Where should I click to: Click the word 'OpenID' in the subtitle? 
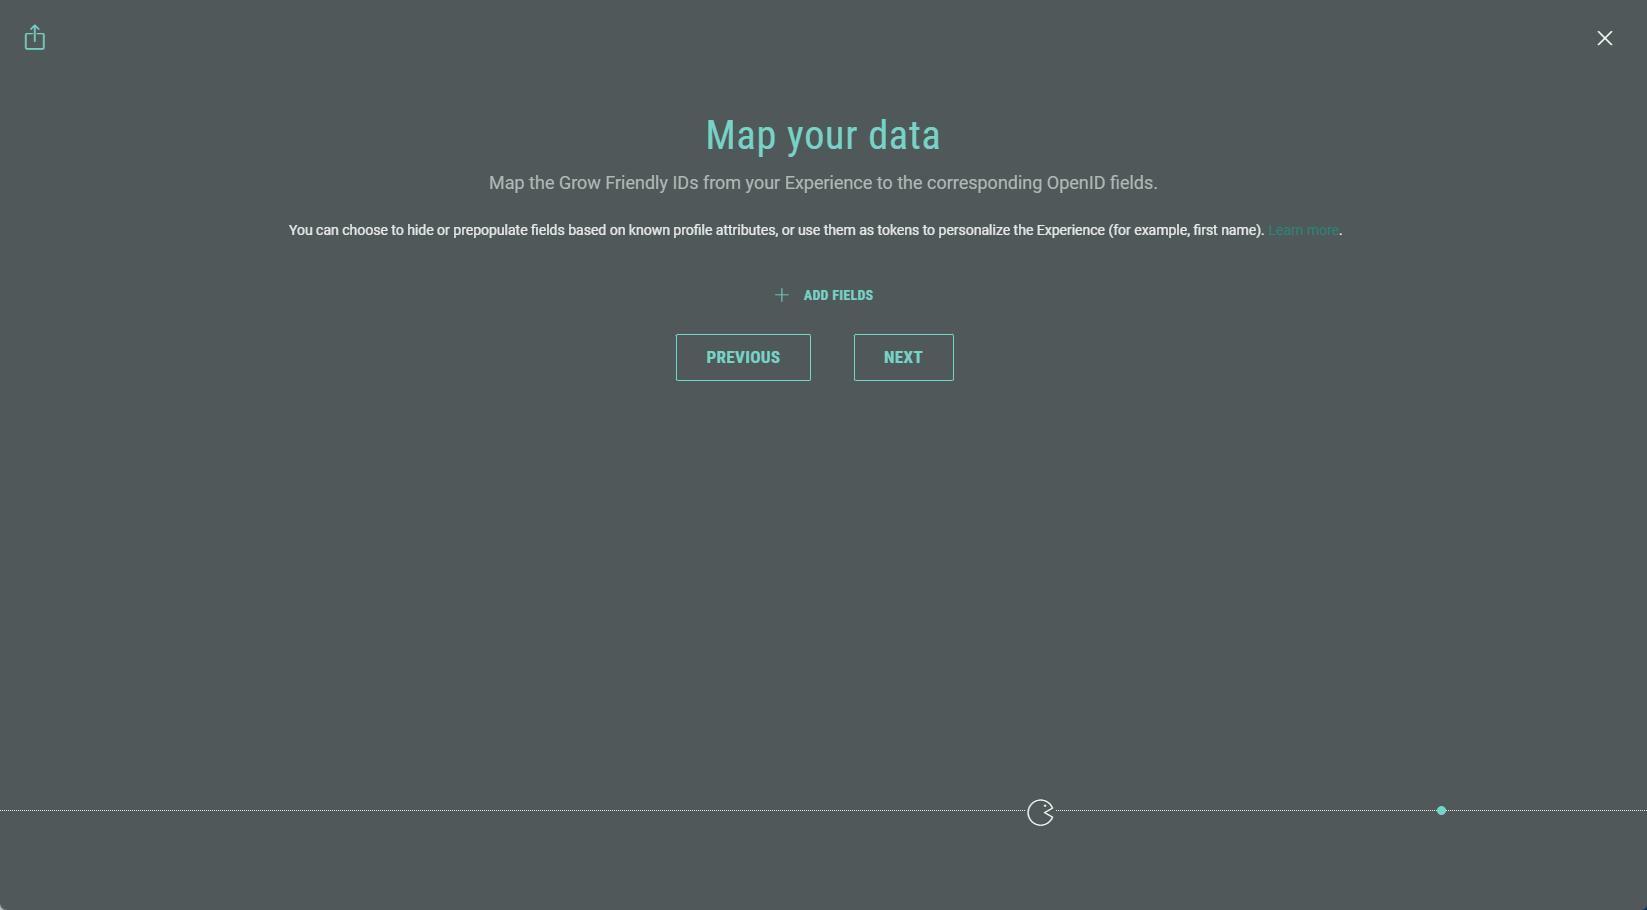(x=1074, y=183)
